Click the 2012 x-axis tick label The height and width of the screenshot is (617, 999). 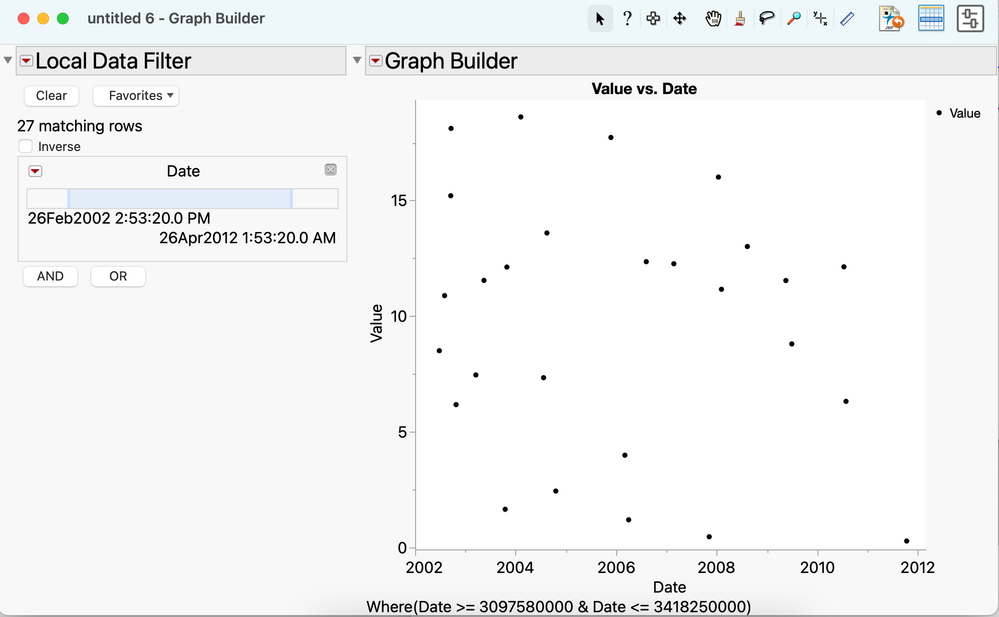pyautogui.click(x=917, y=567)
